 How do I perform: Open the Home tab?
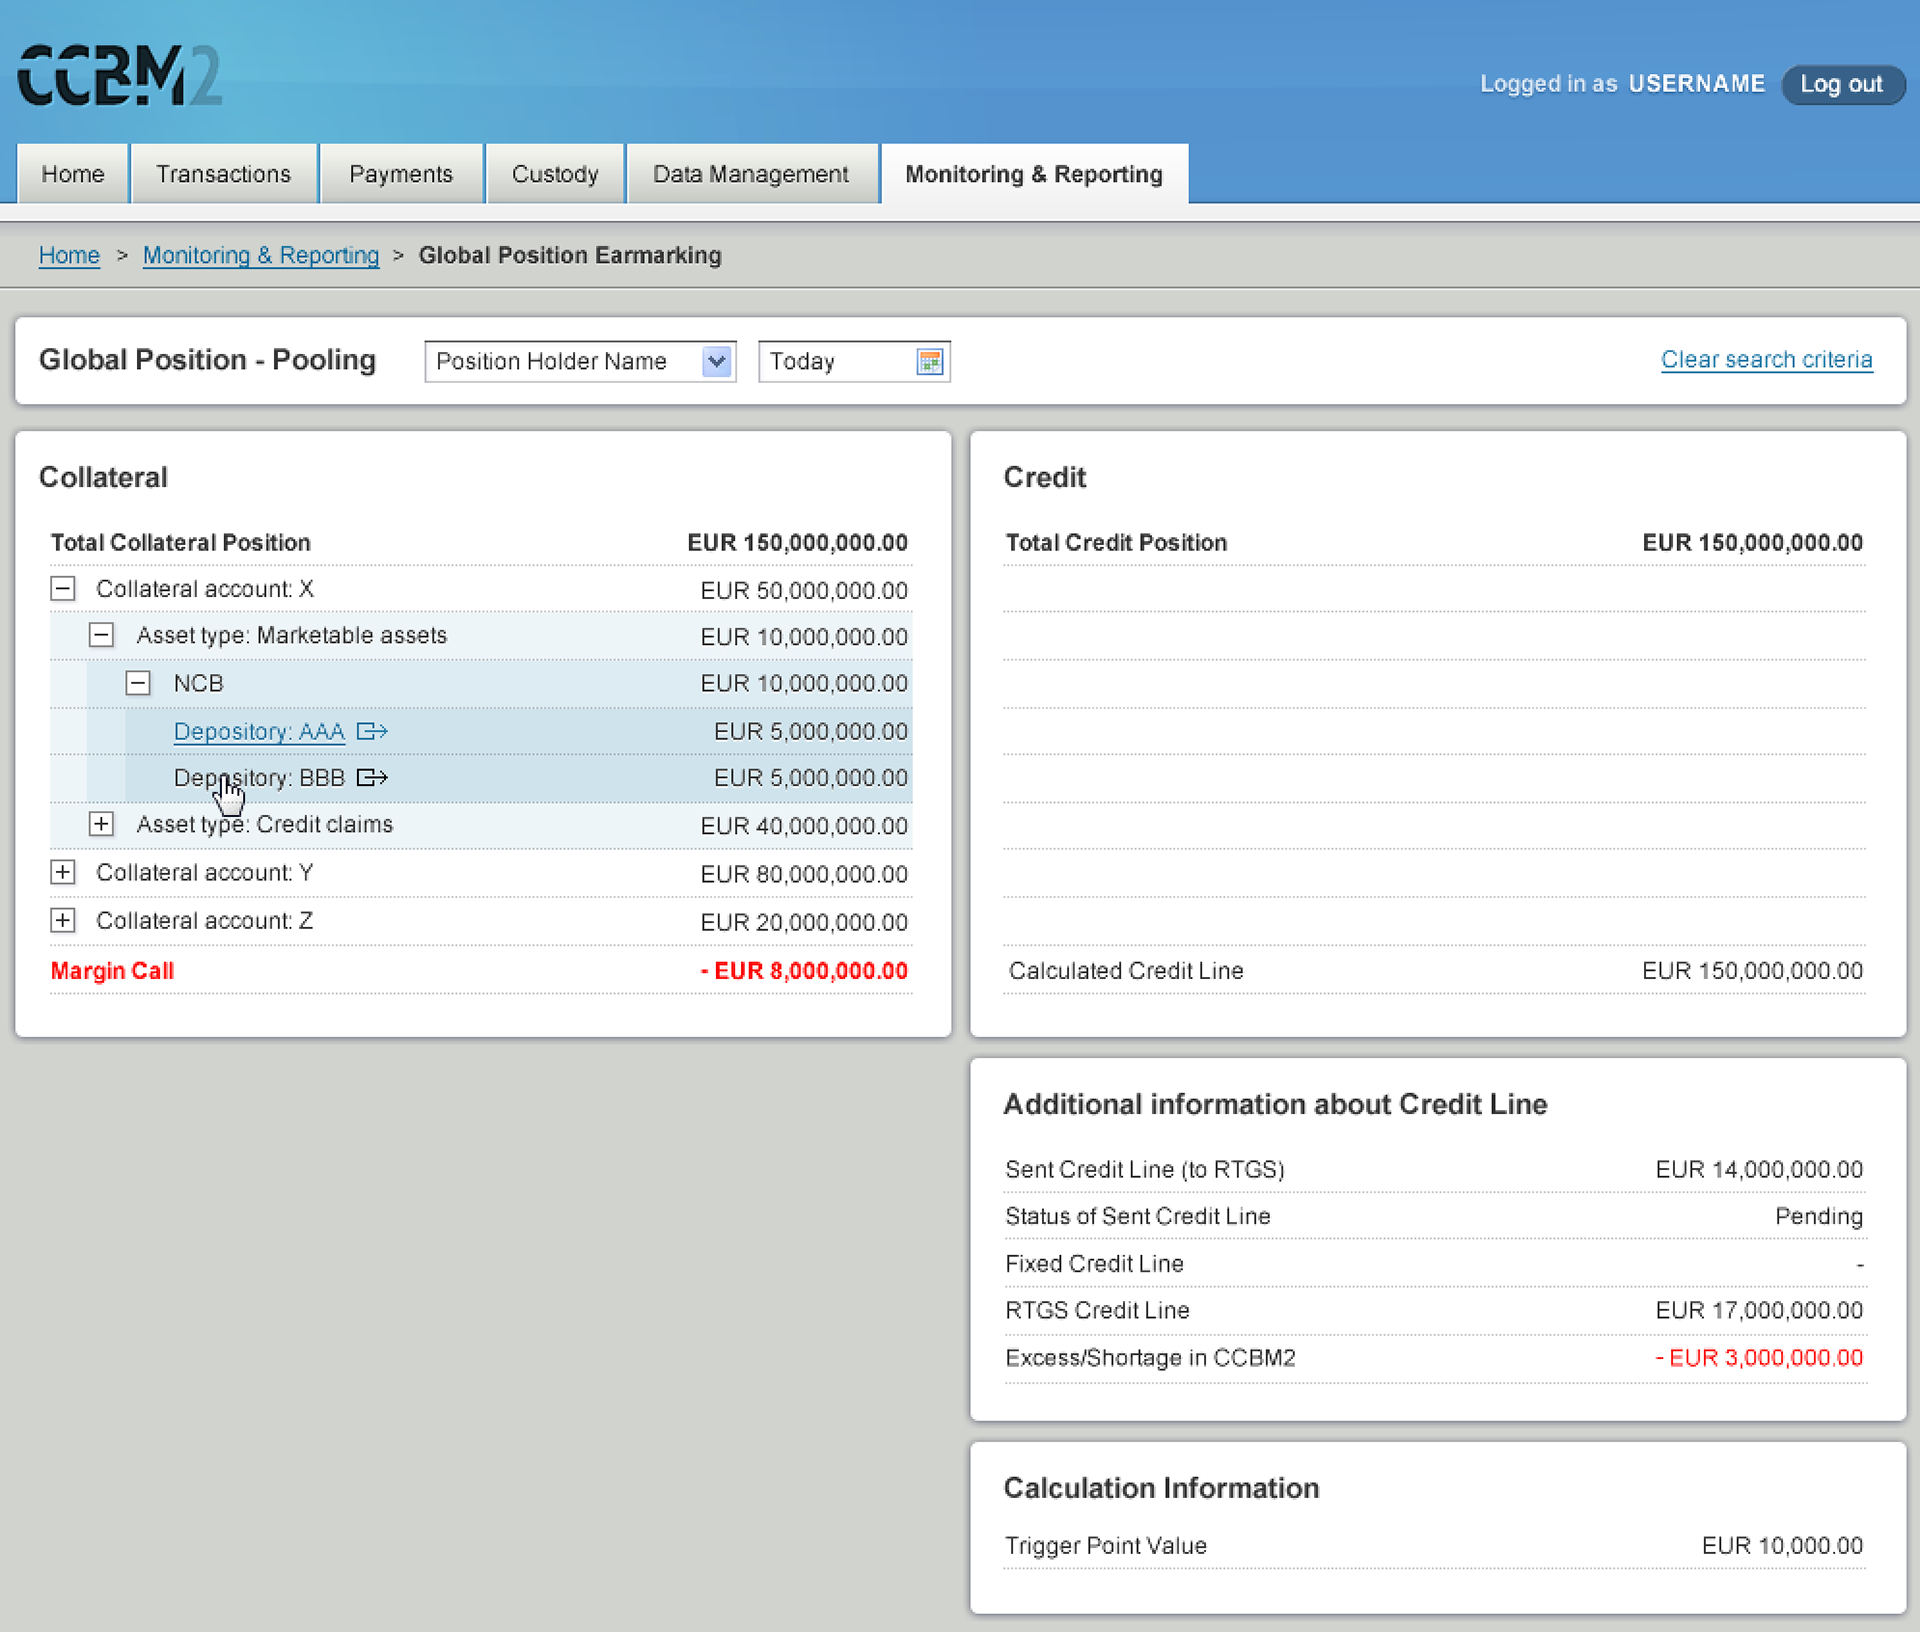click(x=73, y=174)
